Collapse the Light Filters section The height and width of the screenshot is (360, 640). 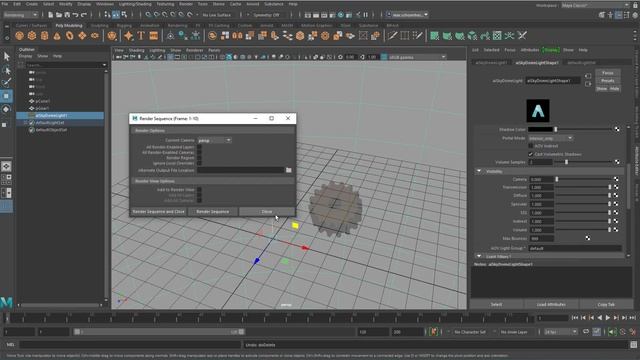coord(479,256)
